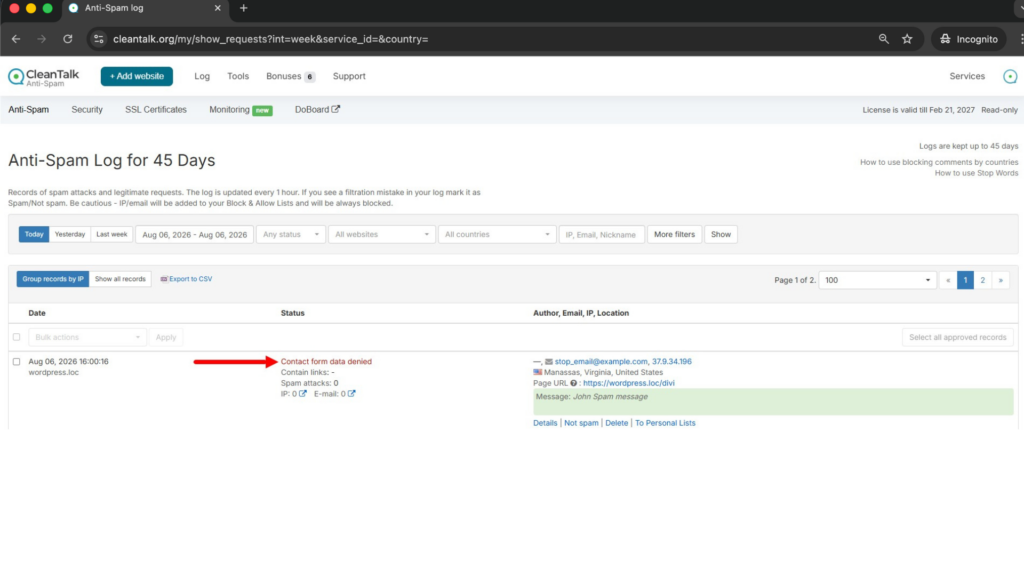Switch to the SSL Certificates tab

click(x=155, y=110)
